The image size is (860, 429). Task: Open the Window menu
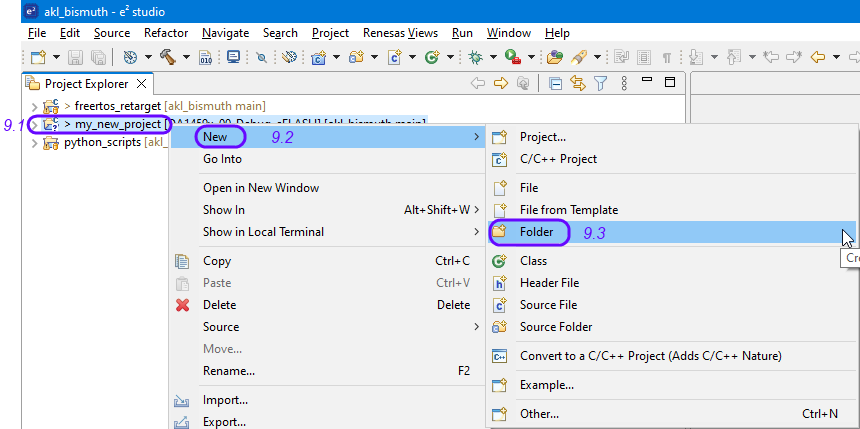[508, 33]
